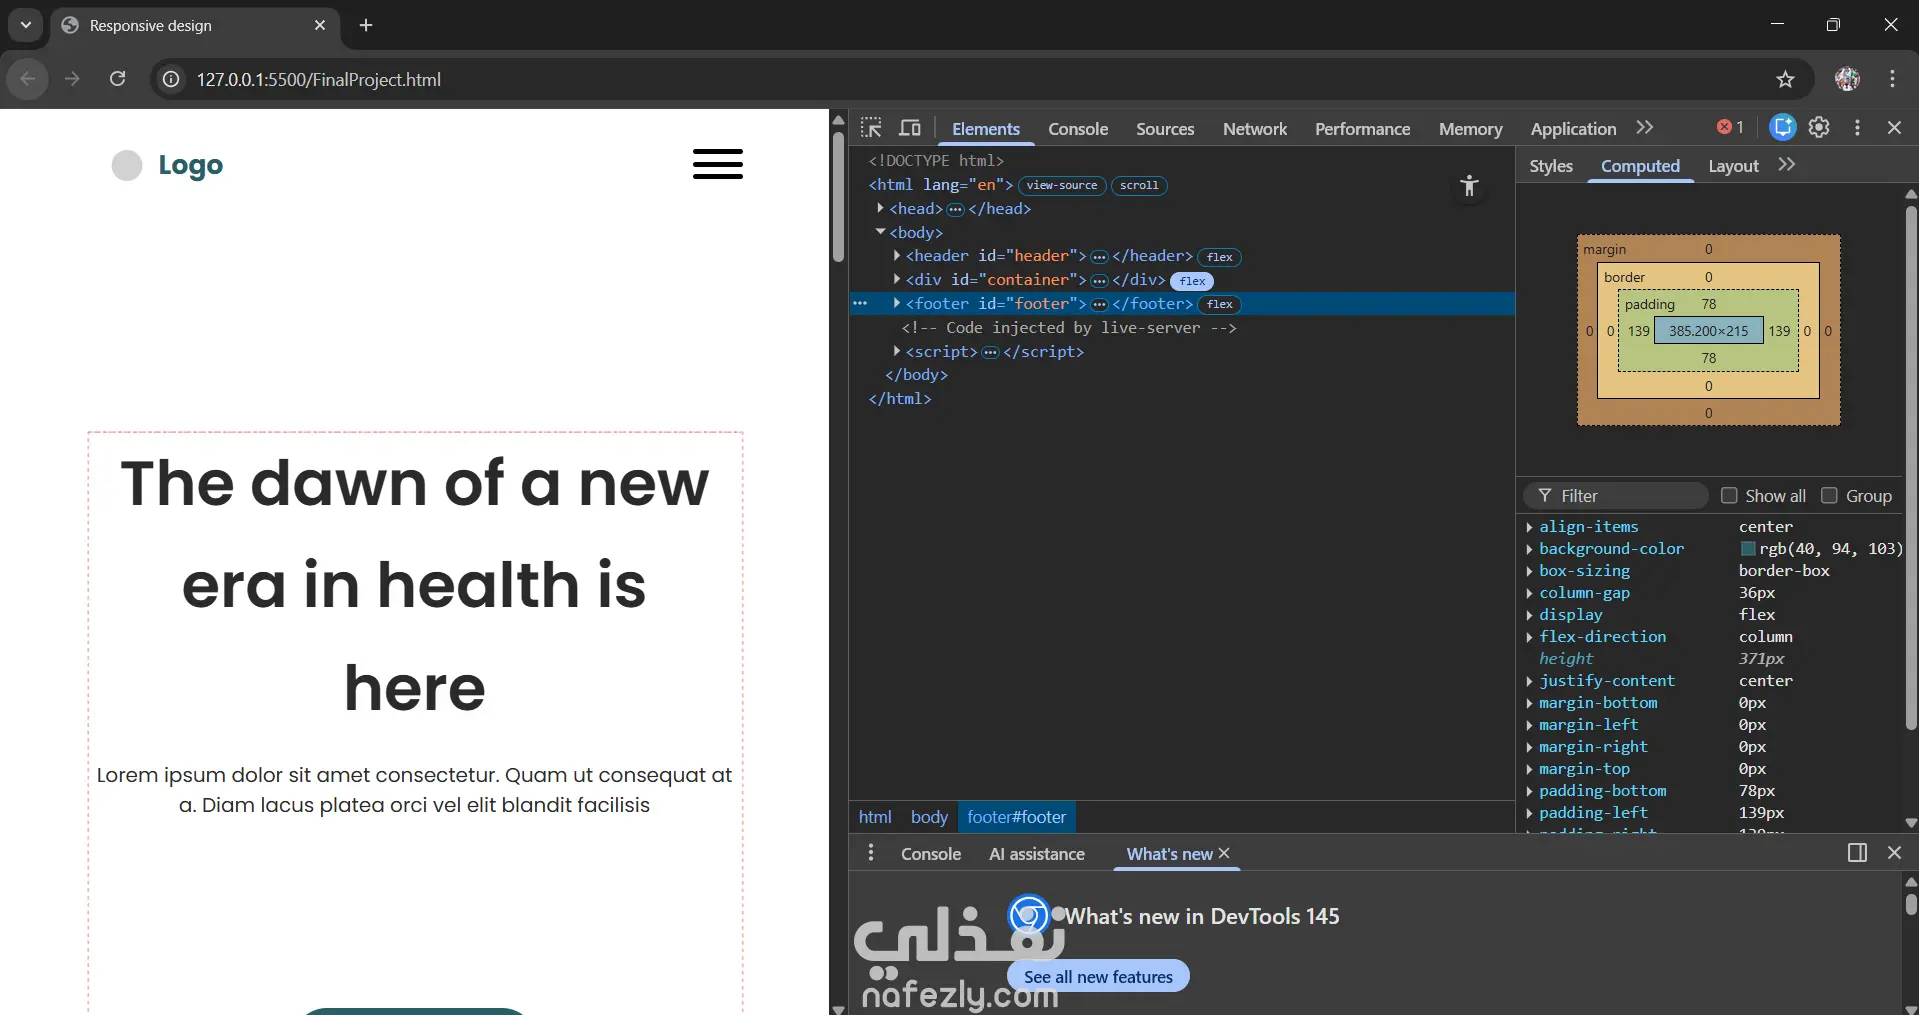Open DevTools settings gear

click(x=1819, y=127)
